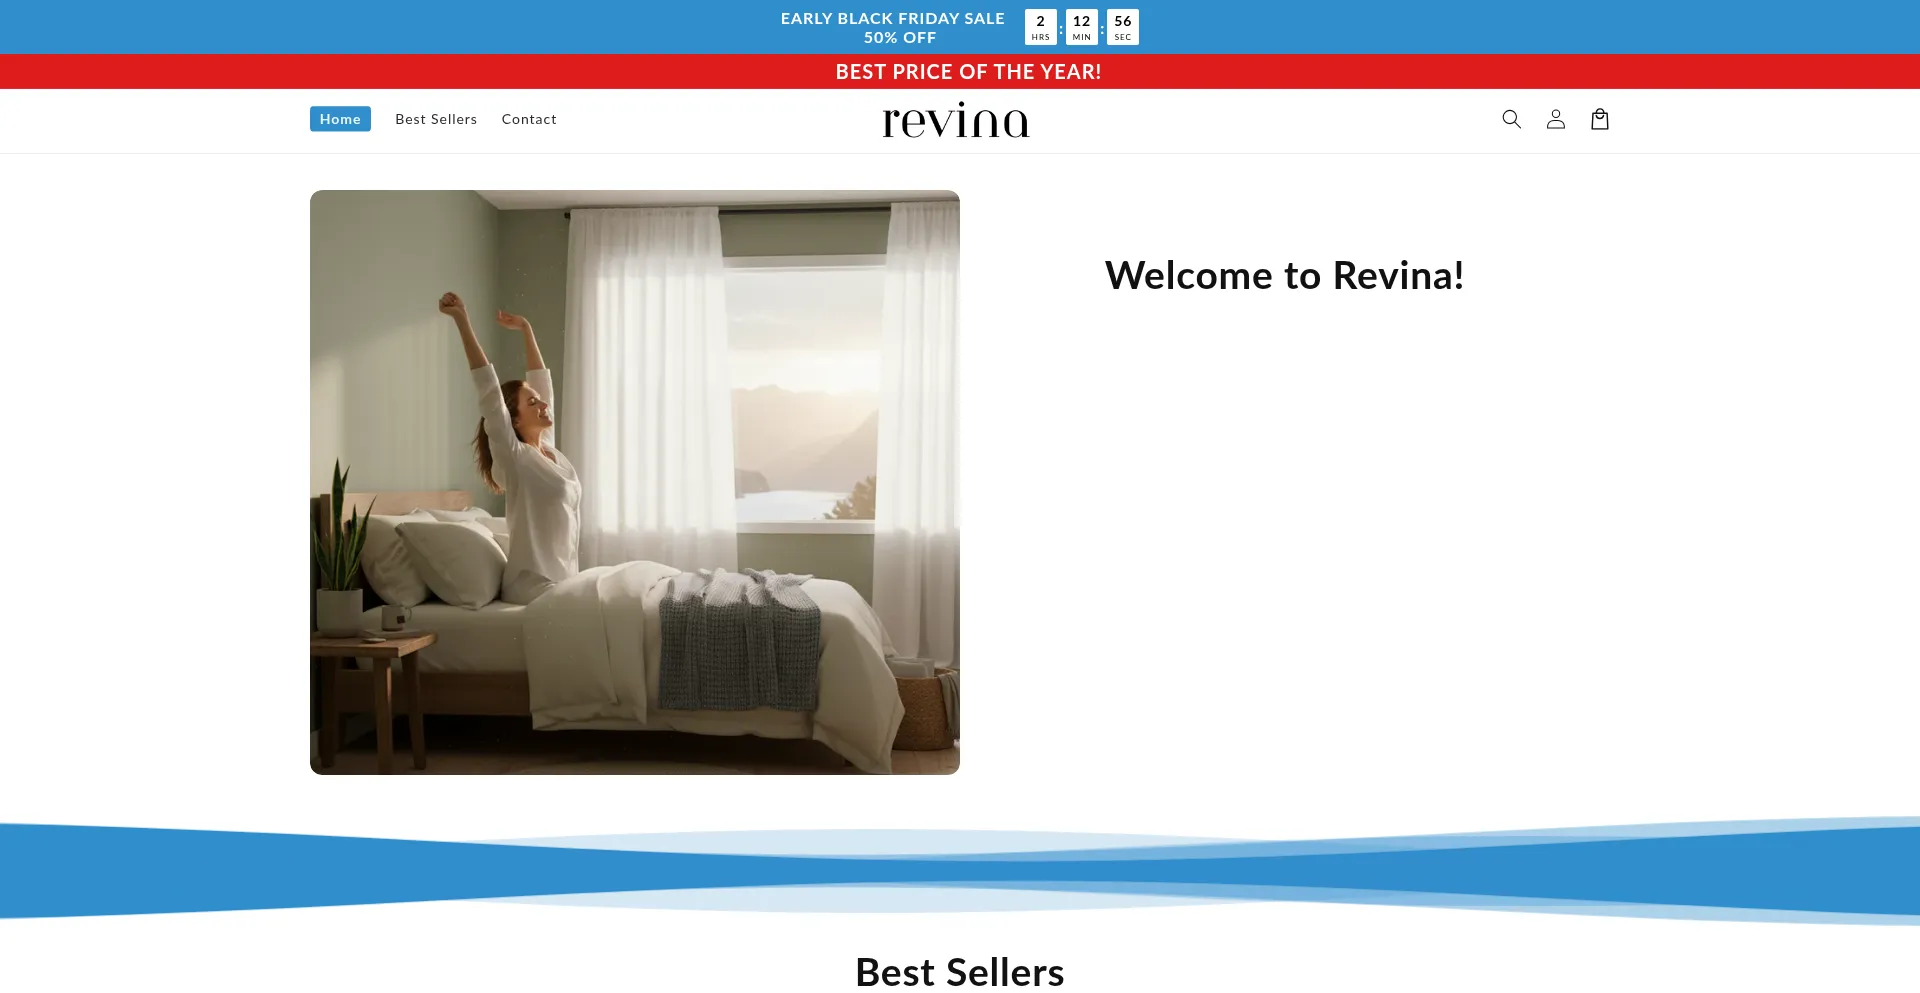
Task: Click the countdown seconds box
Action: (1122, 27)
